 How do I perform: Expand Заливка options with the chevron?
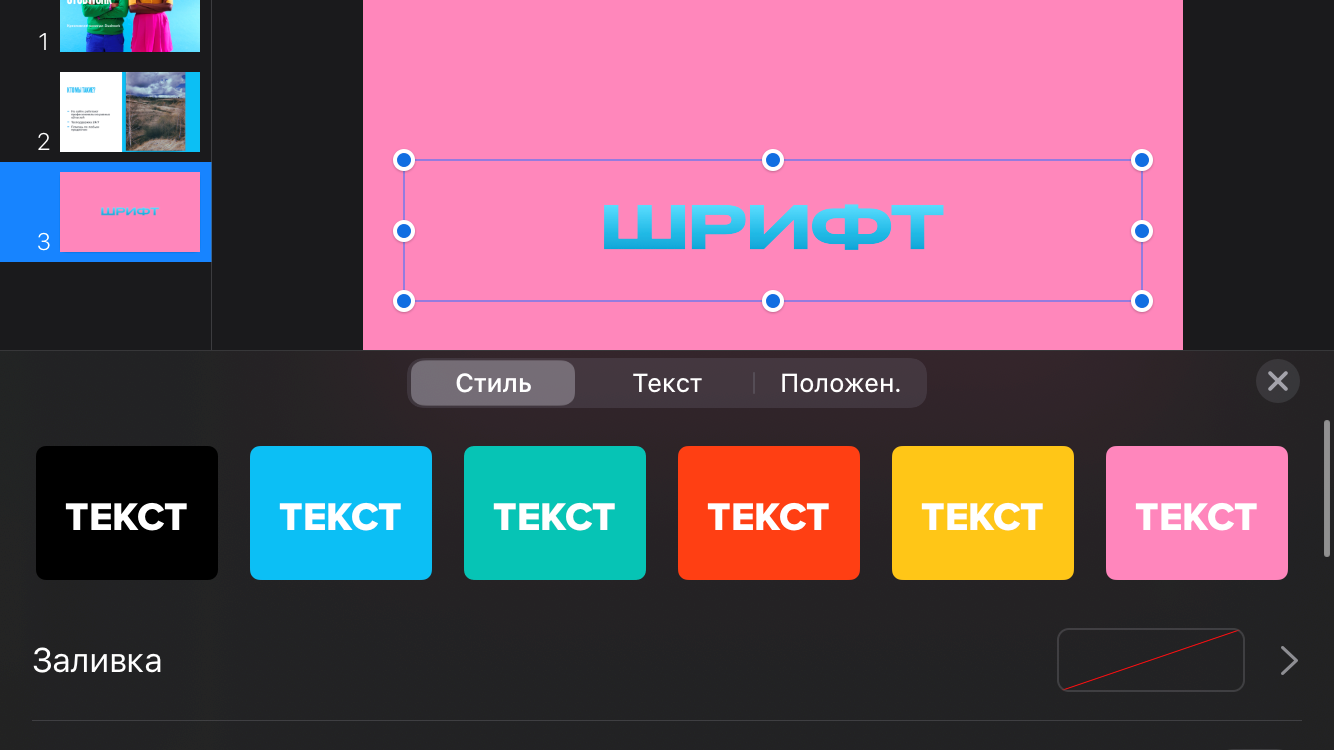(1289, 660)
